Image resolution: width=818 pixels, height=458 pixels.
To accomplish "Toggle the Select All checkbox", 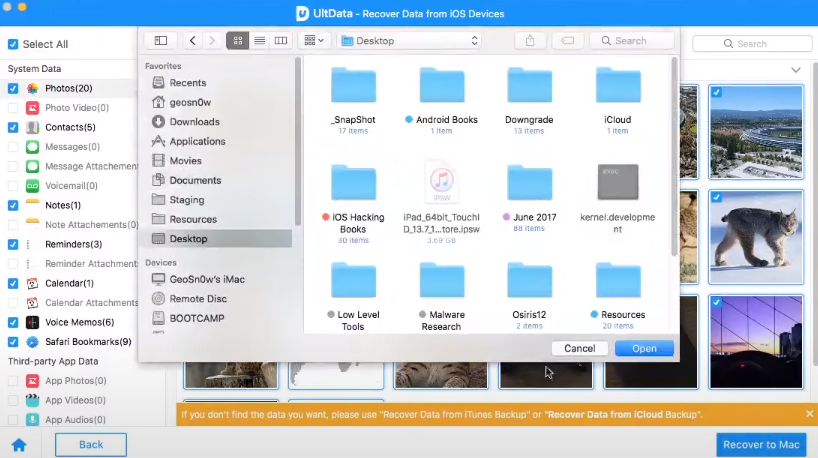I will point(13,44).
